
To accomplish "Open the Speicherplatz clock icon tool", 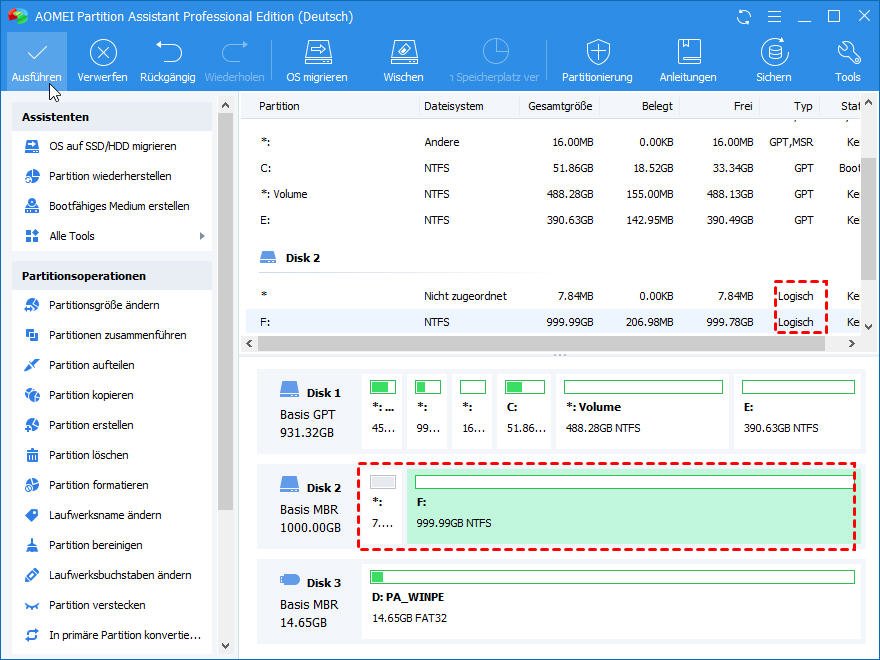I will click(x=496, y=52).
